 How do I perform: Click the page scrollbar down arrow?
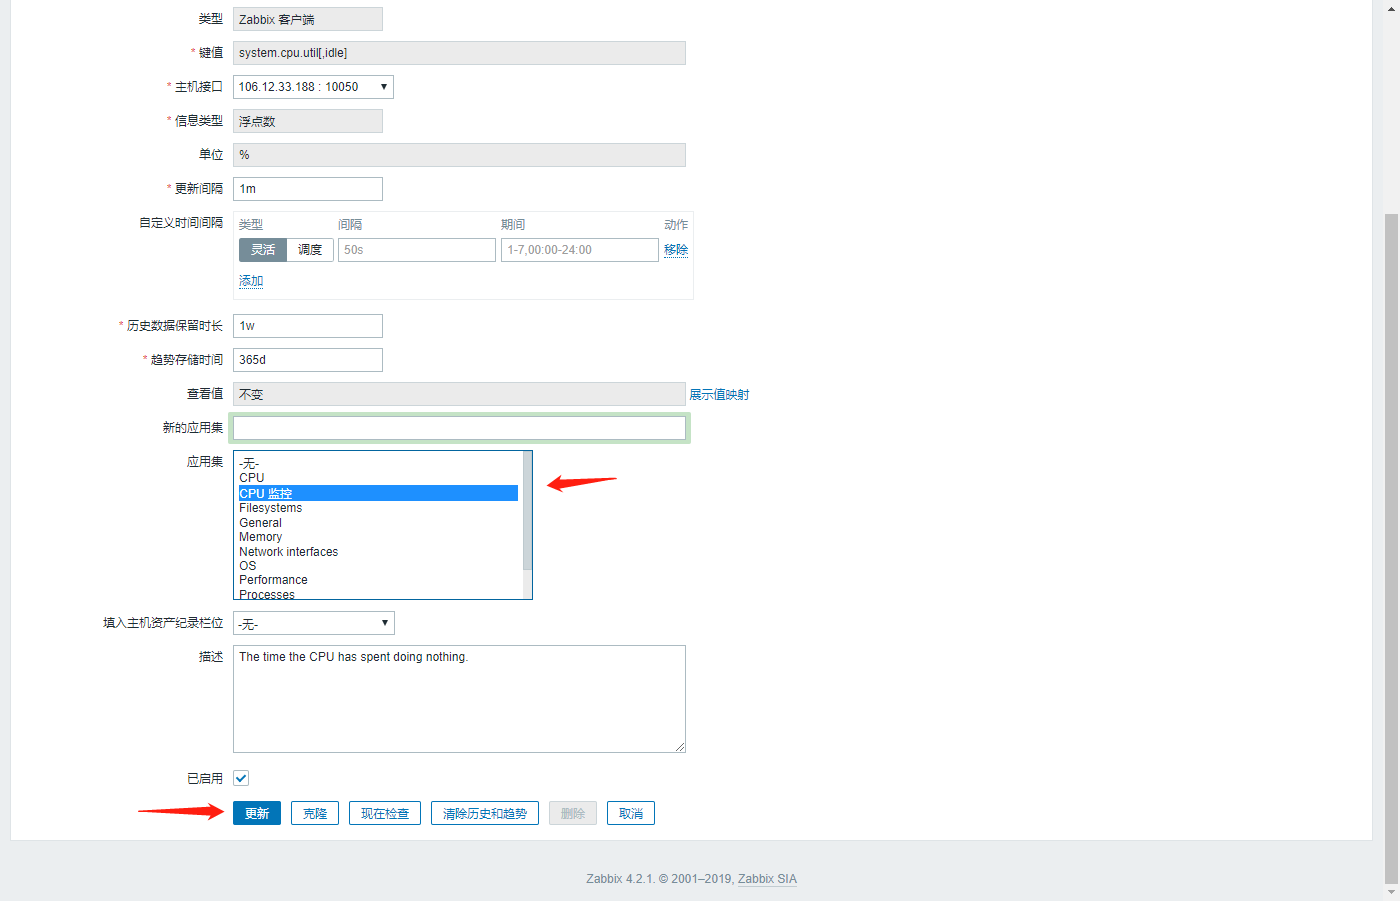[1391, 892]
